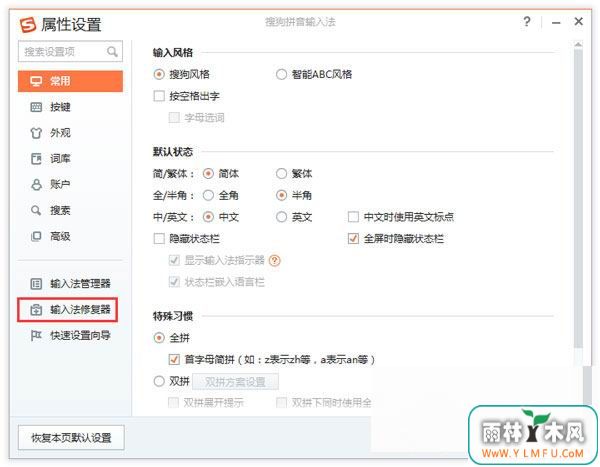Viewport: 600px width, 467px height.
Task: Select the 搜狗风格 radio button
Action: pos(159,74)
